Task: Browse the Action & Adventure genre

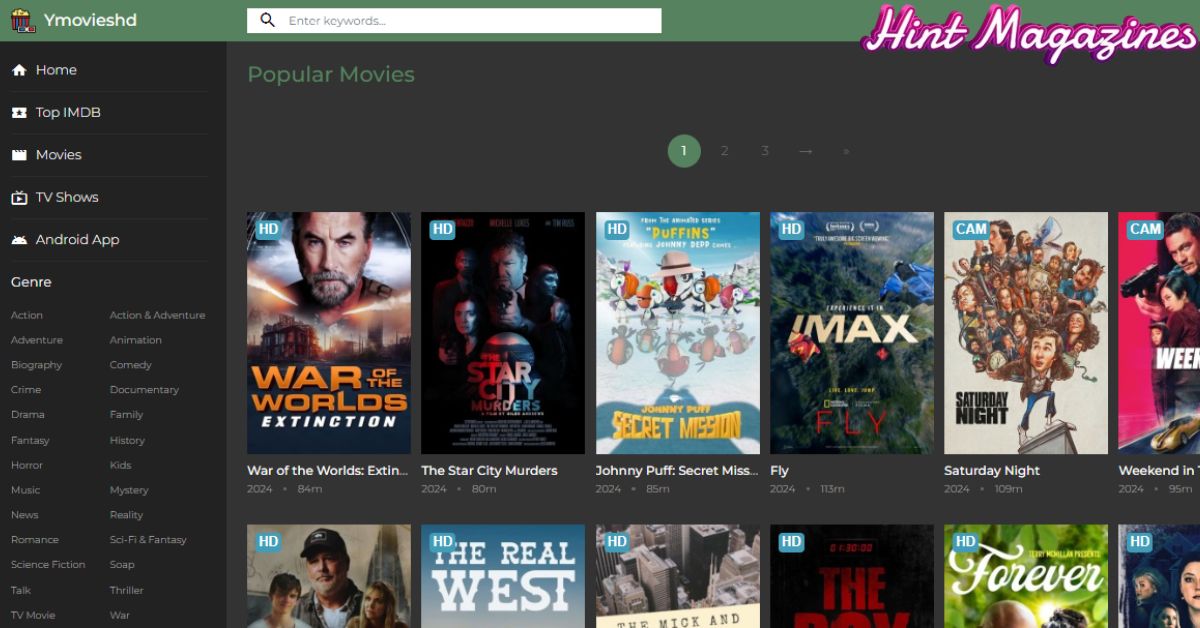Action: [x=158, y=315]
